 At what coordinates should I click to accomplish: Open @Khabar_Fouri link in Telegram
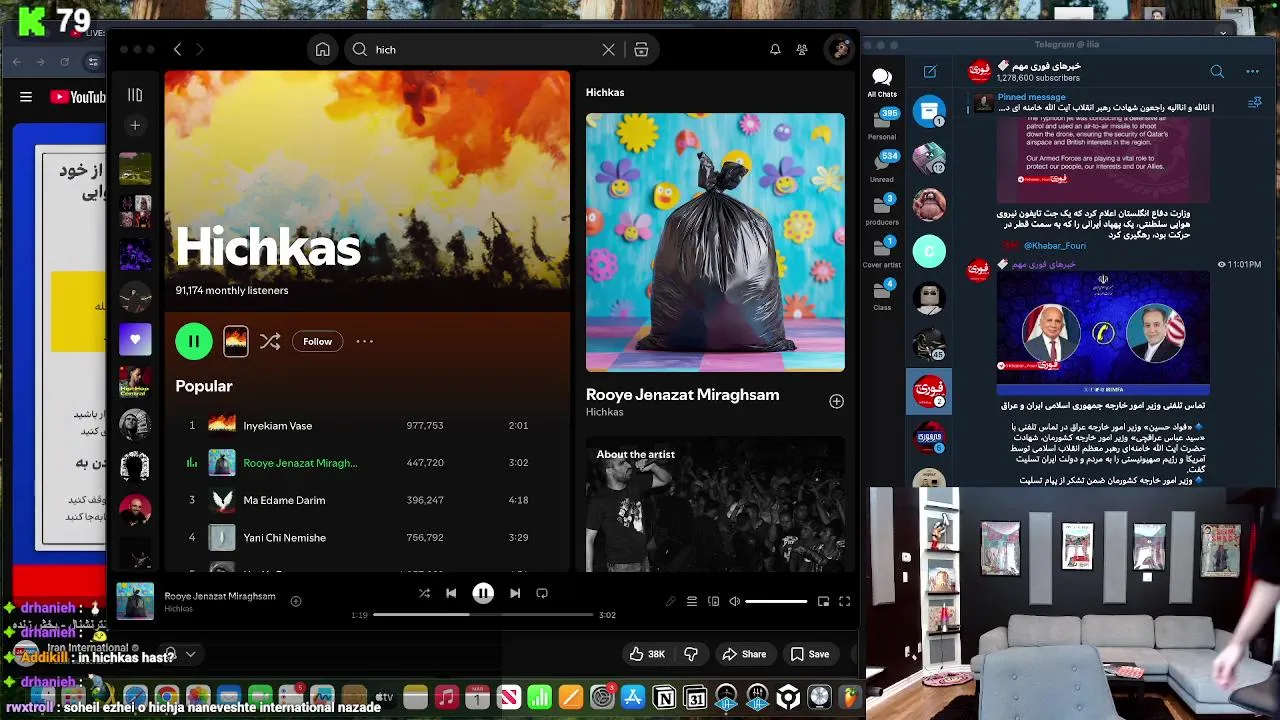[1054, 245]
